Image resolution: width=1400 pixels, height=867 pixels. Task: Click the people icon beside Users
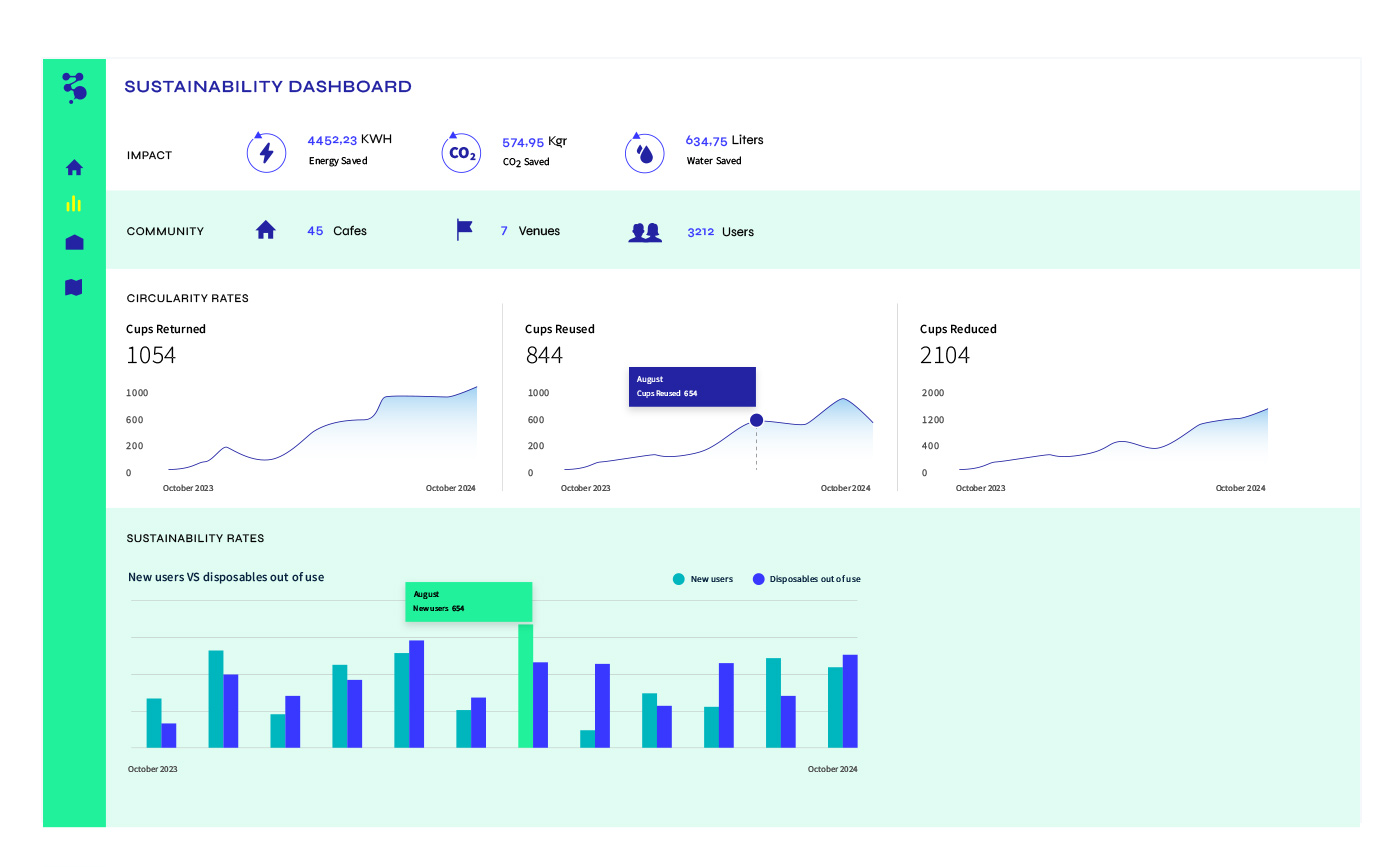click(645, 232)
